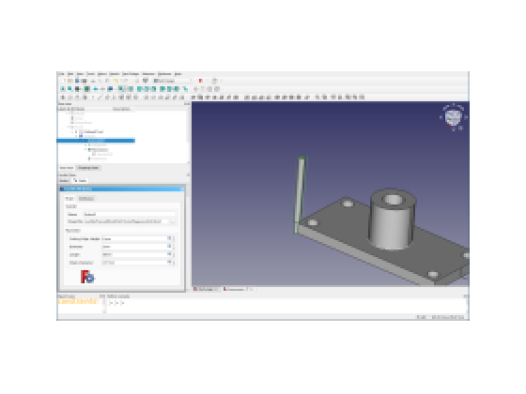The image size is (526, 394).
Task: Click the stepper arrows beside the second parameter field
Action: [x=174, y=246]
